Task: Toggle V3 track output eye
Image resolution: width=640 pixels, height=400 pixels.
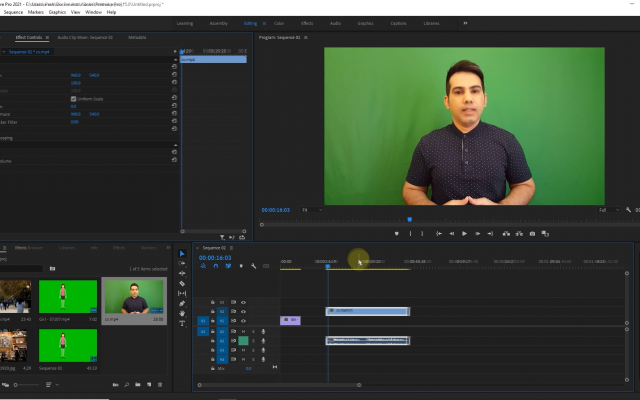Action: pyautogui.click(x=243, y=302)
